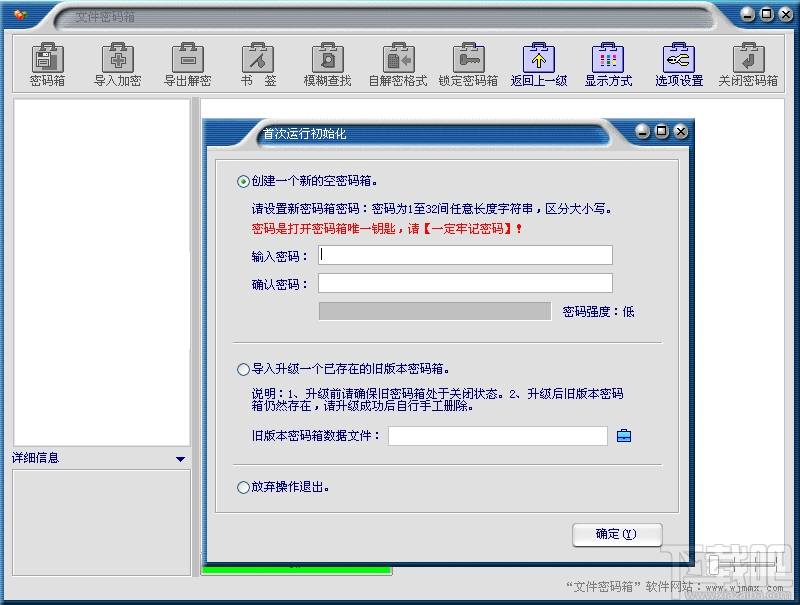
Task: Maximize the 首次运行初始化 dialog
Action: pos(662,132)
